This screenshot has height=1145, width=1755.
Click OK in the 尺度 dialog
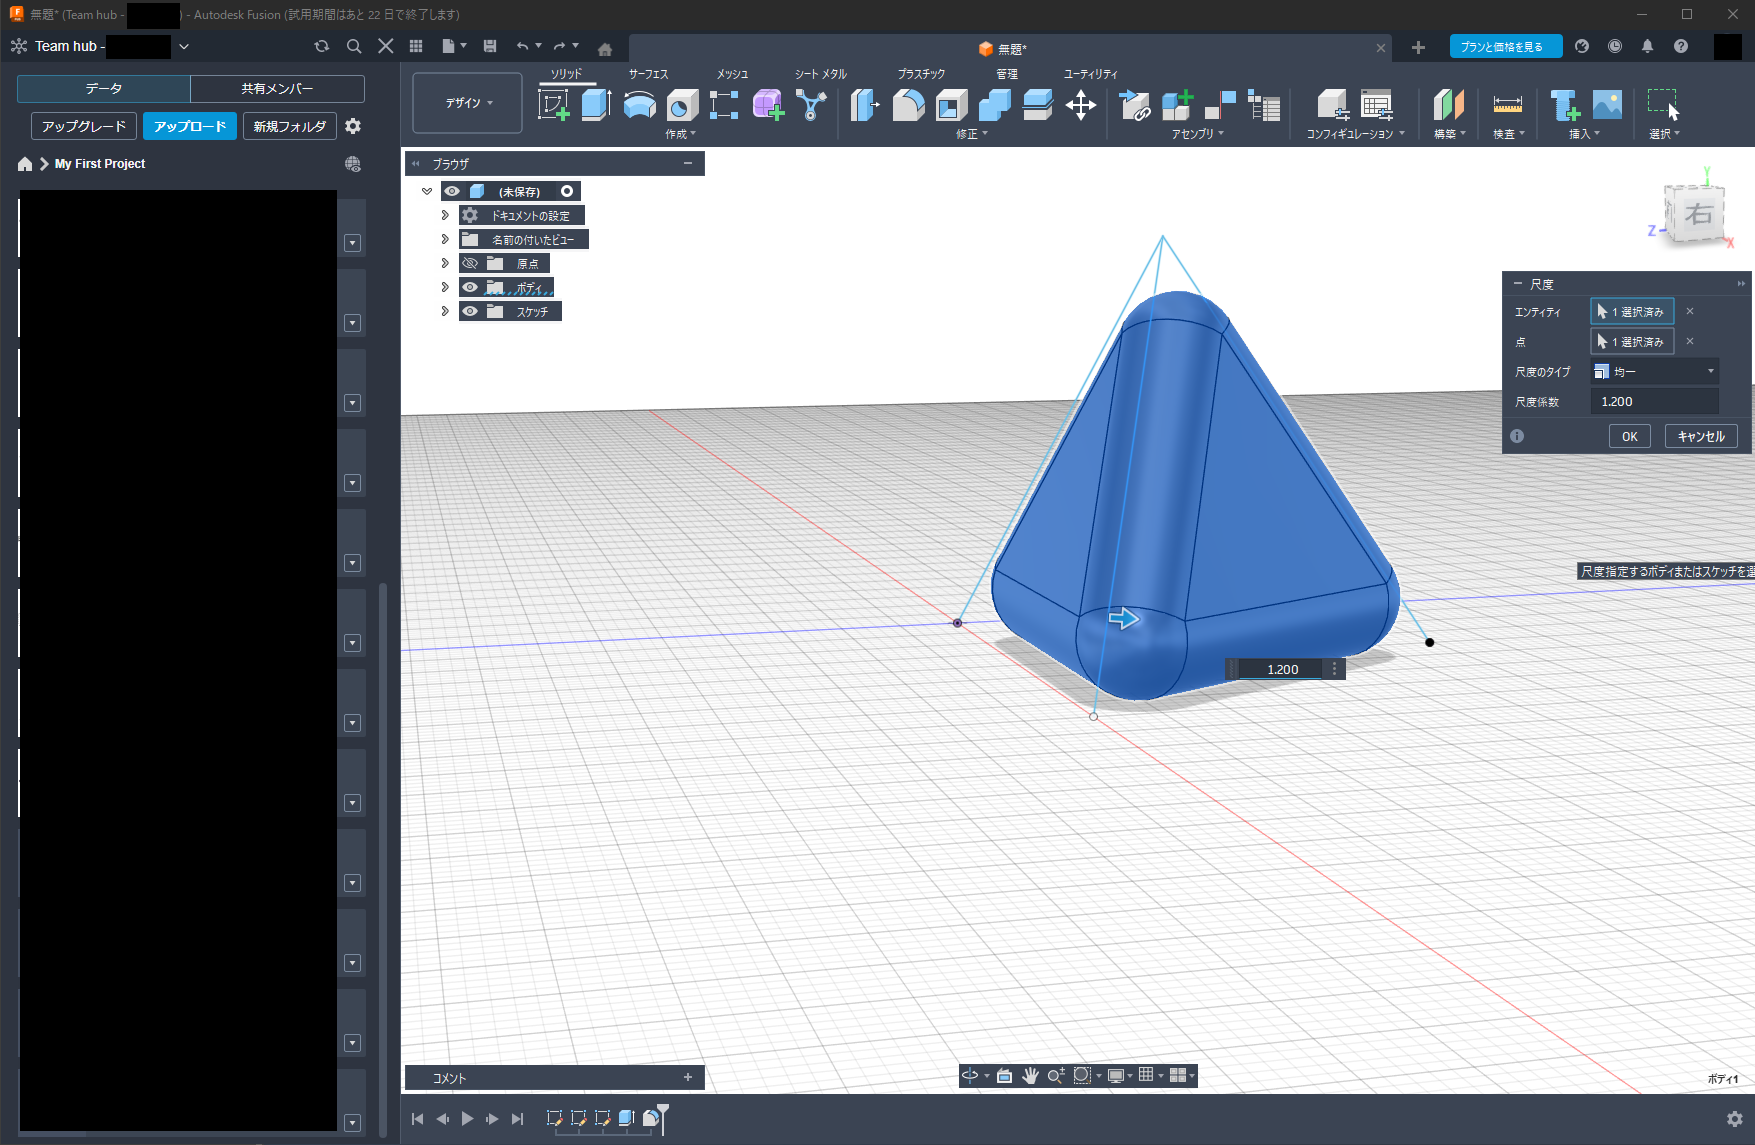(x=1629, y=437)
